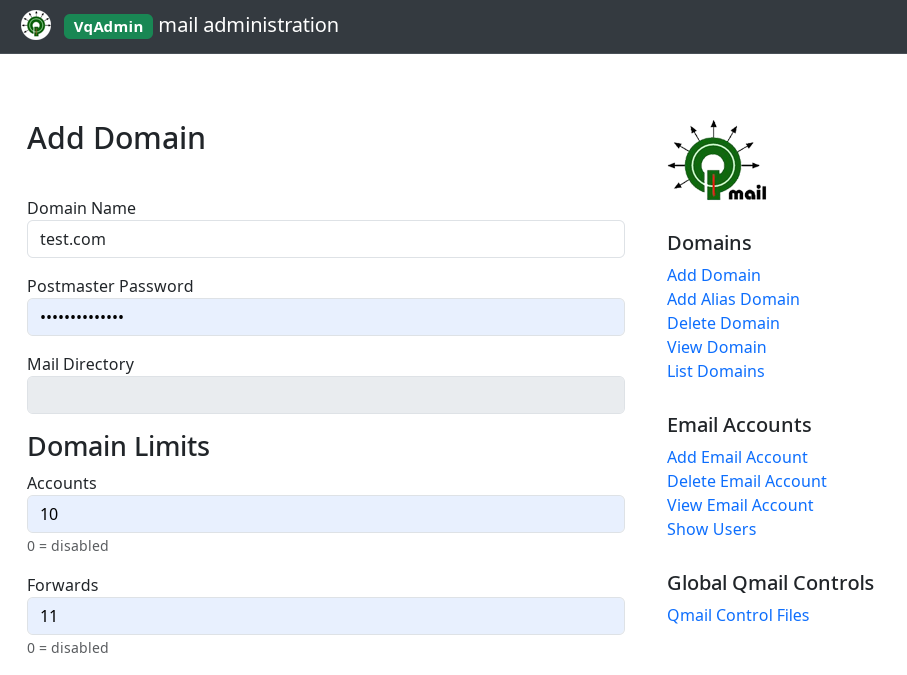Focus the Domain Name input field
Image resolution: width=907 pixels, height=675 pixels.
326,239
